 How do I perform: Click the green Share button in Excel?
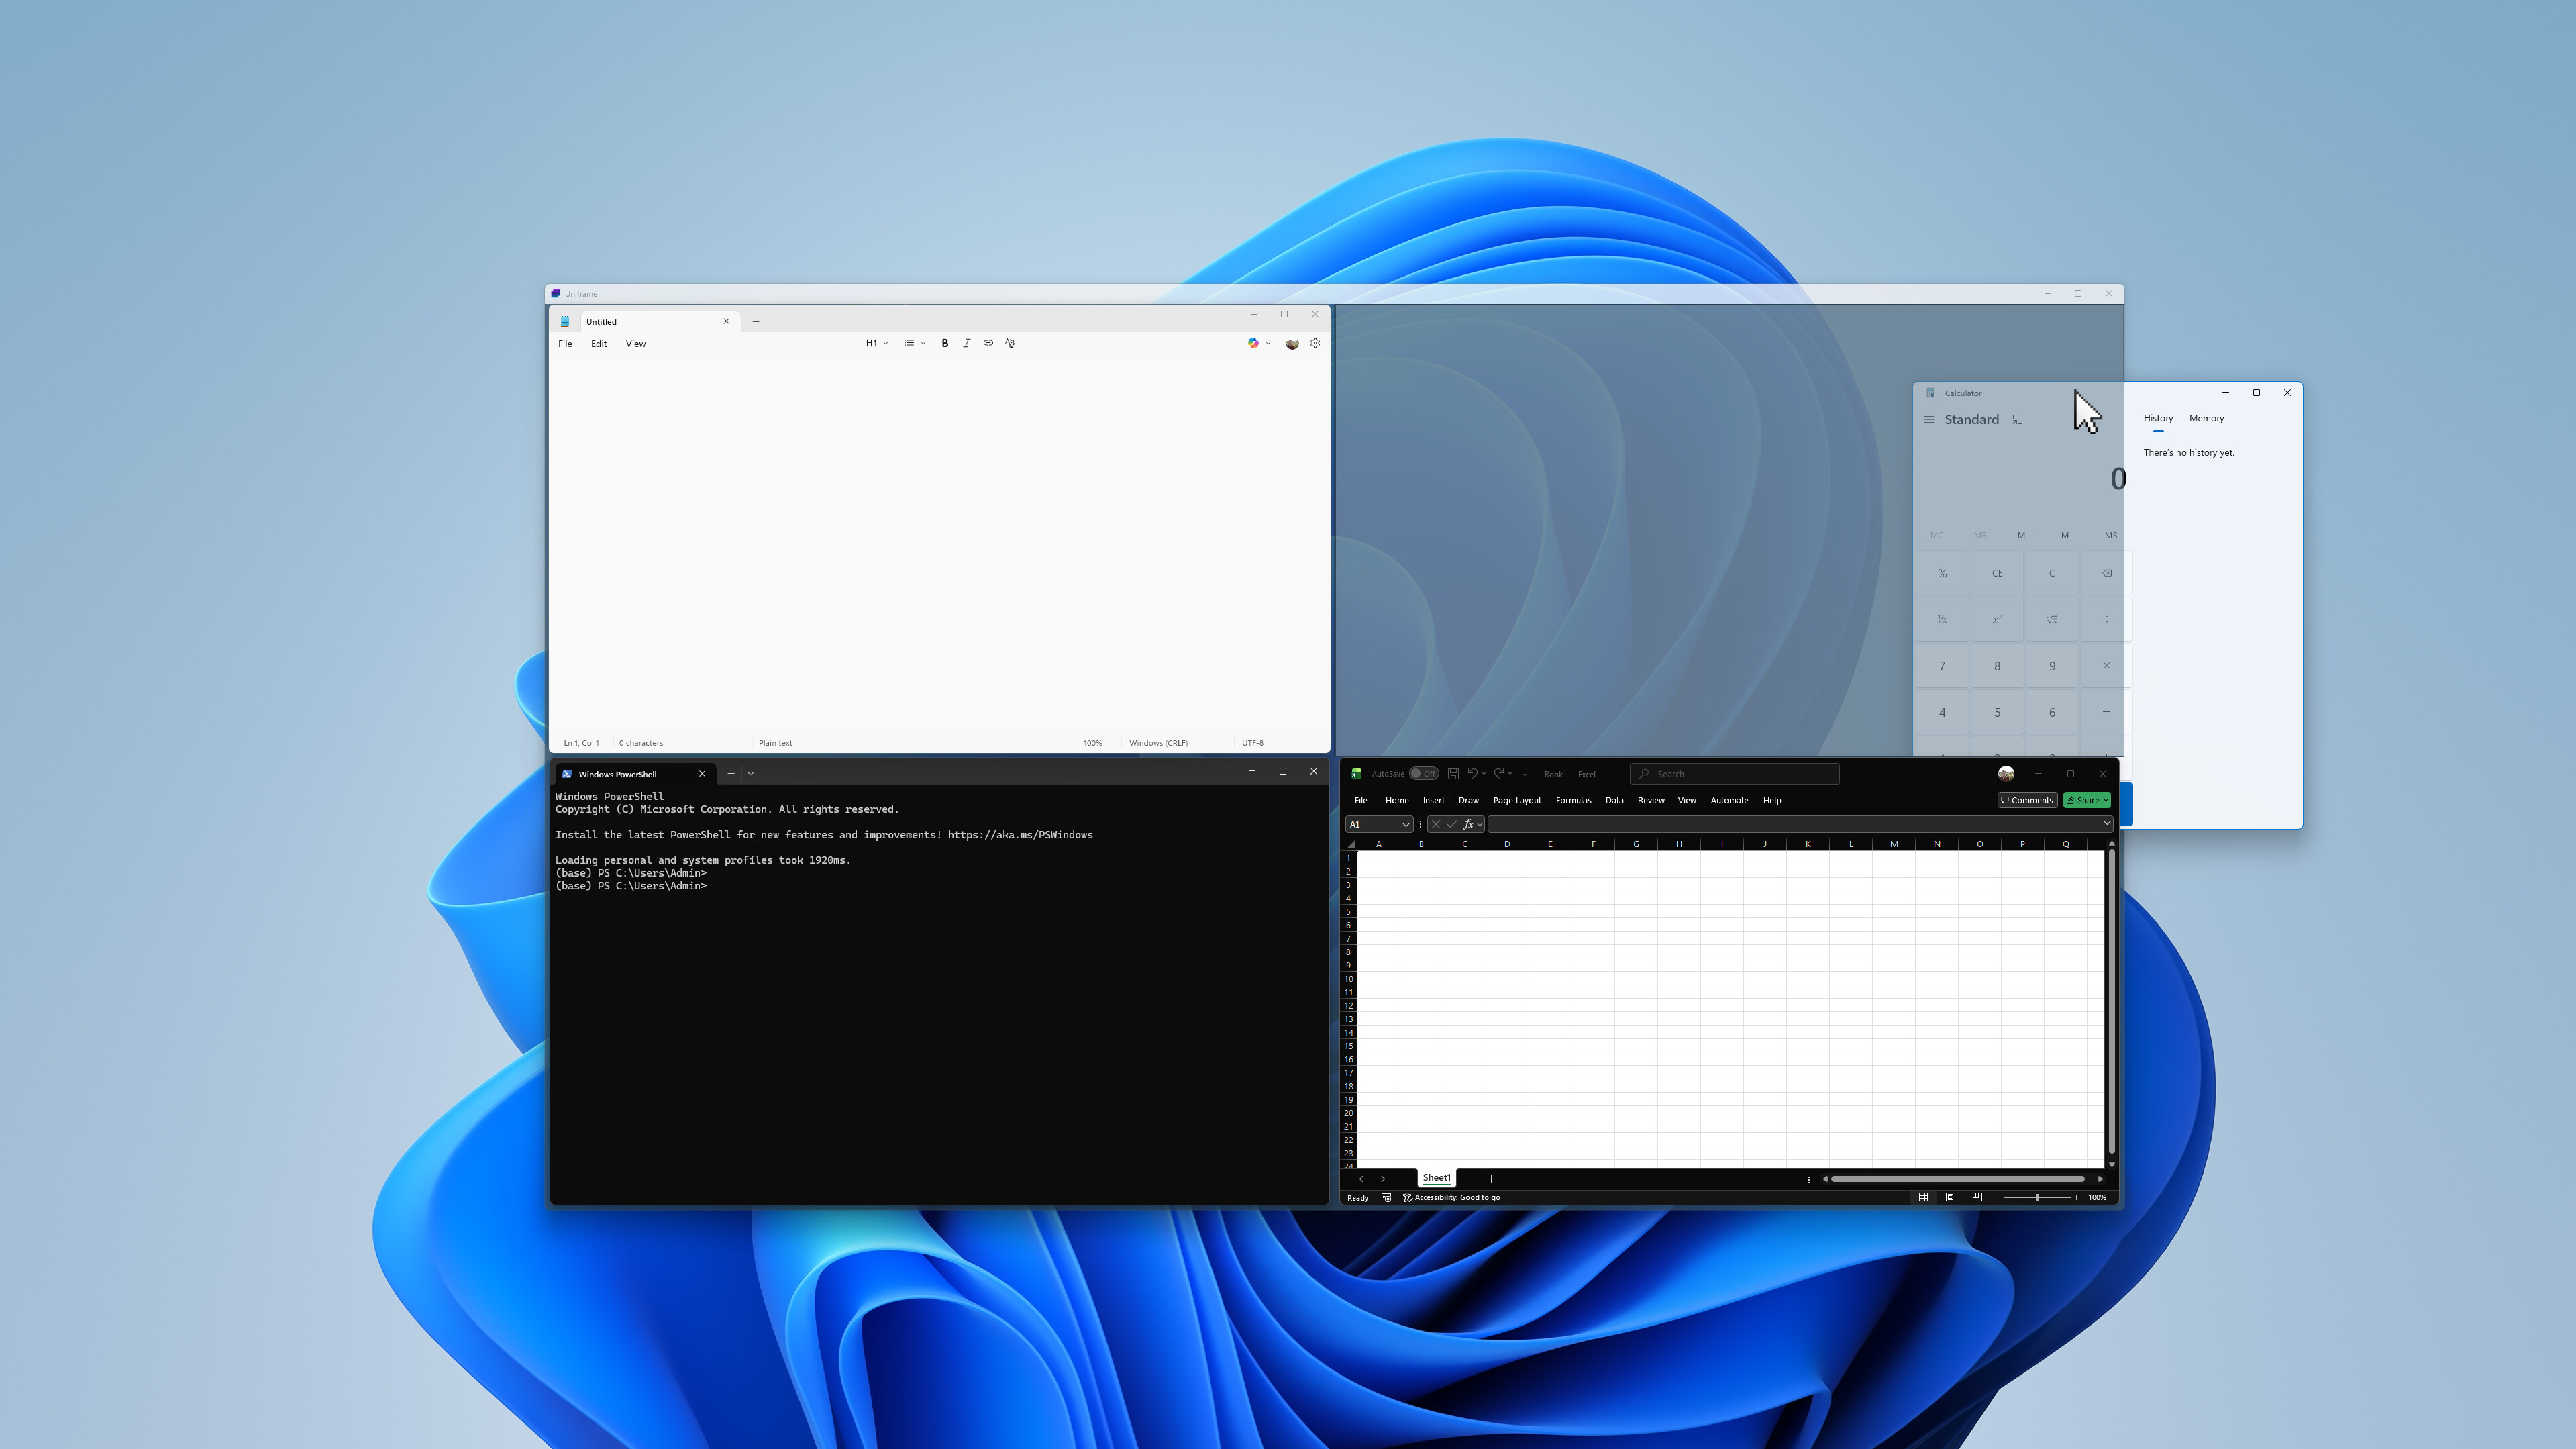click(x=2086, y=800)
